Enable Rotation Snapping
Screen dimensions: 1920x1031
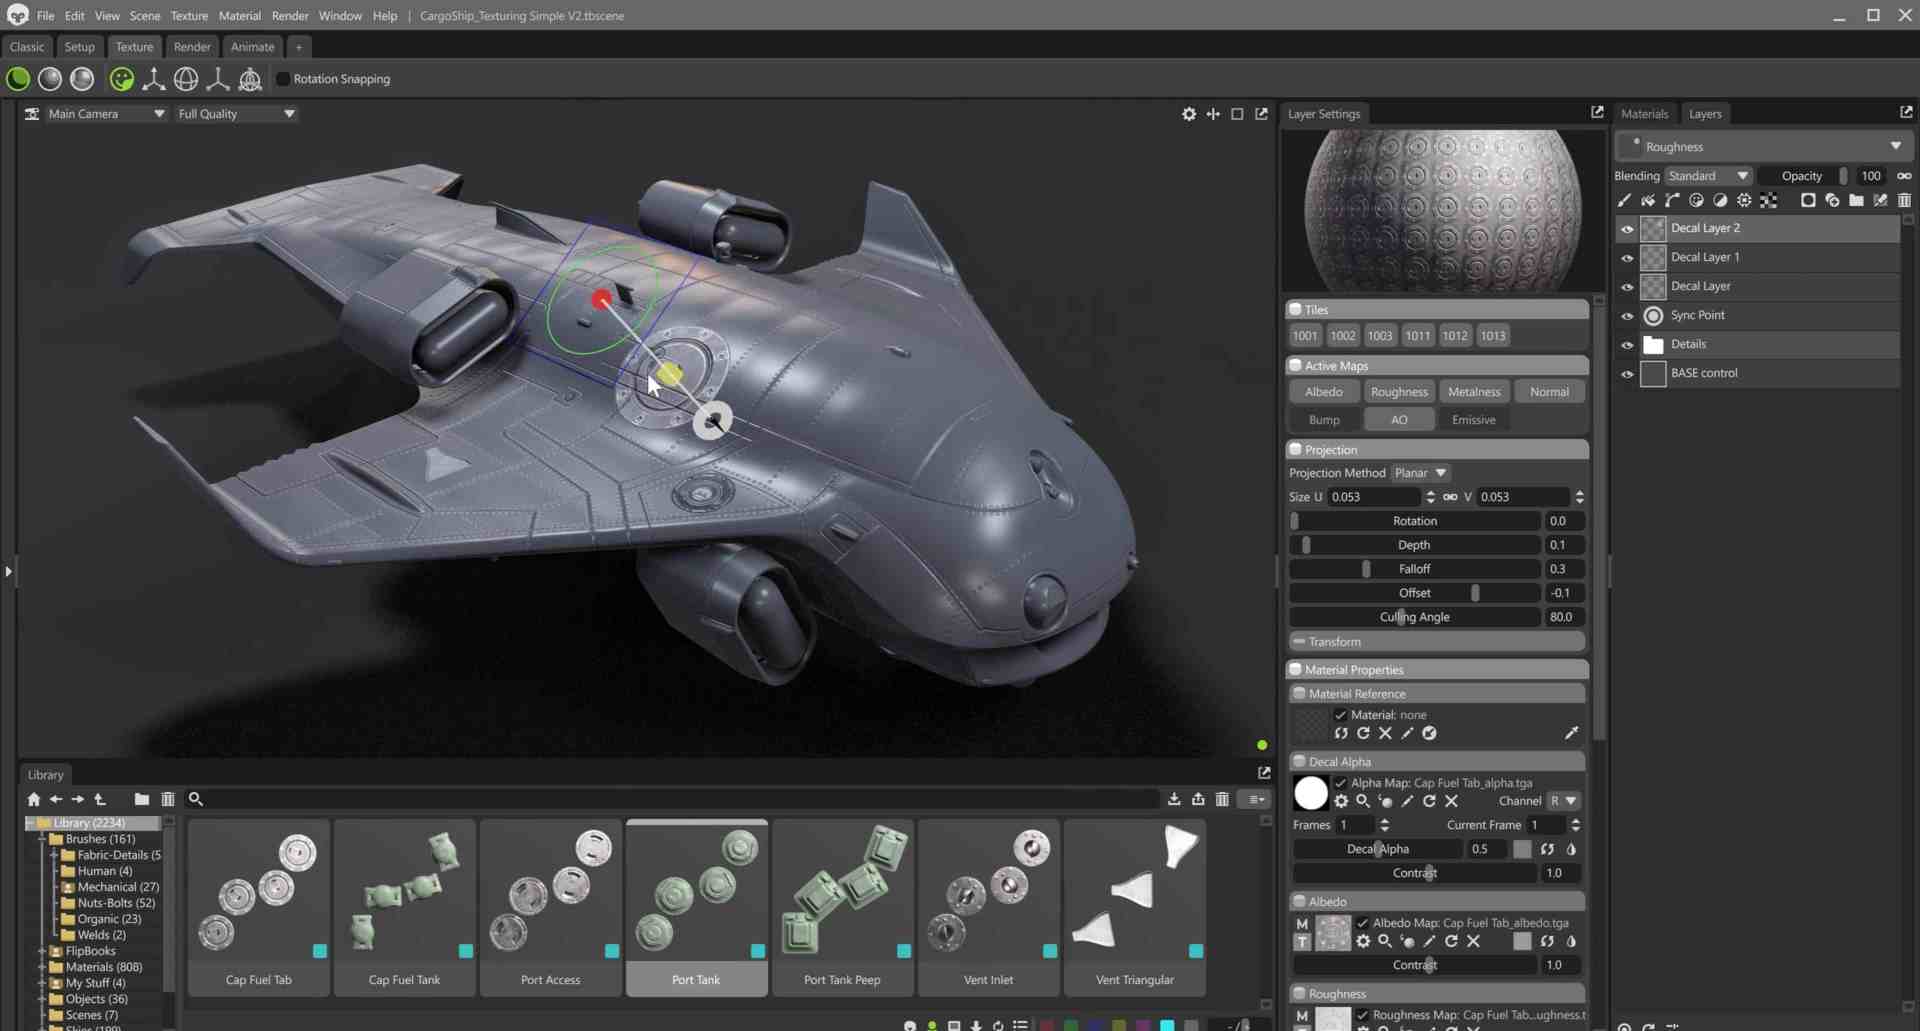tap(283, 79)
